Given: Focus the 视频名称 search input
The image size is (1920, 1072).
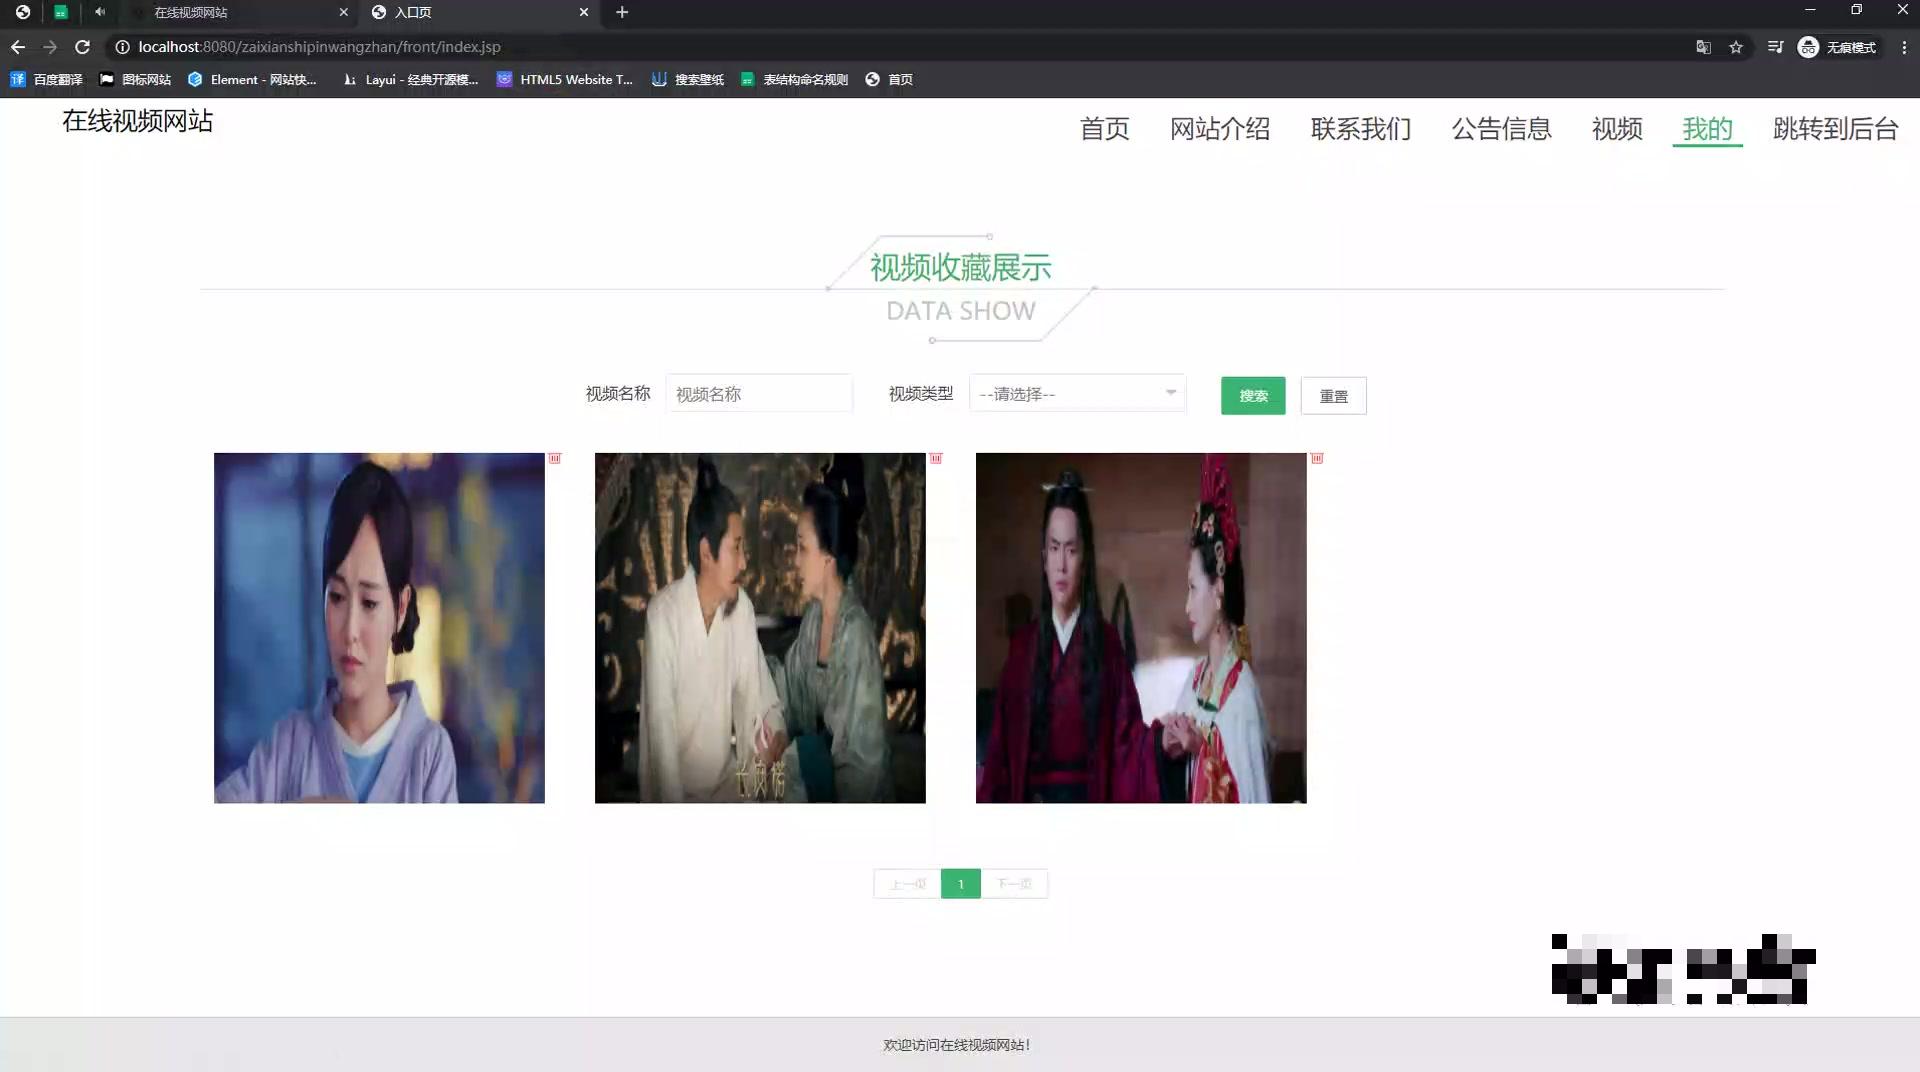Looking at the screenshot, I should click(x=759, y=394).
